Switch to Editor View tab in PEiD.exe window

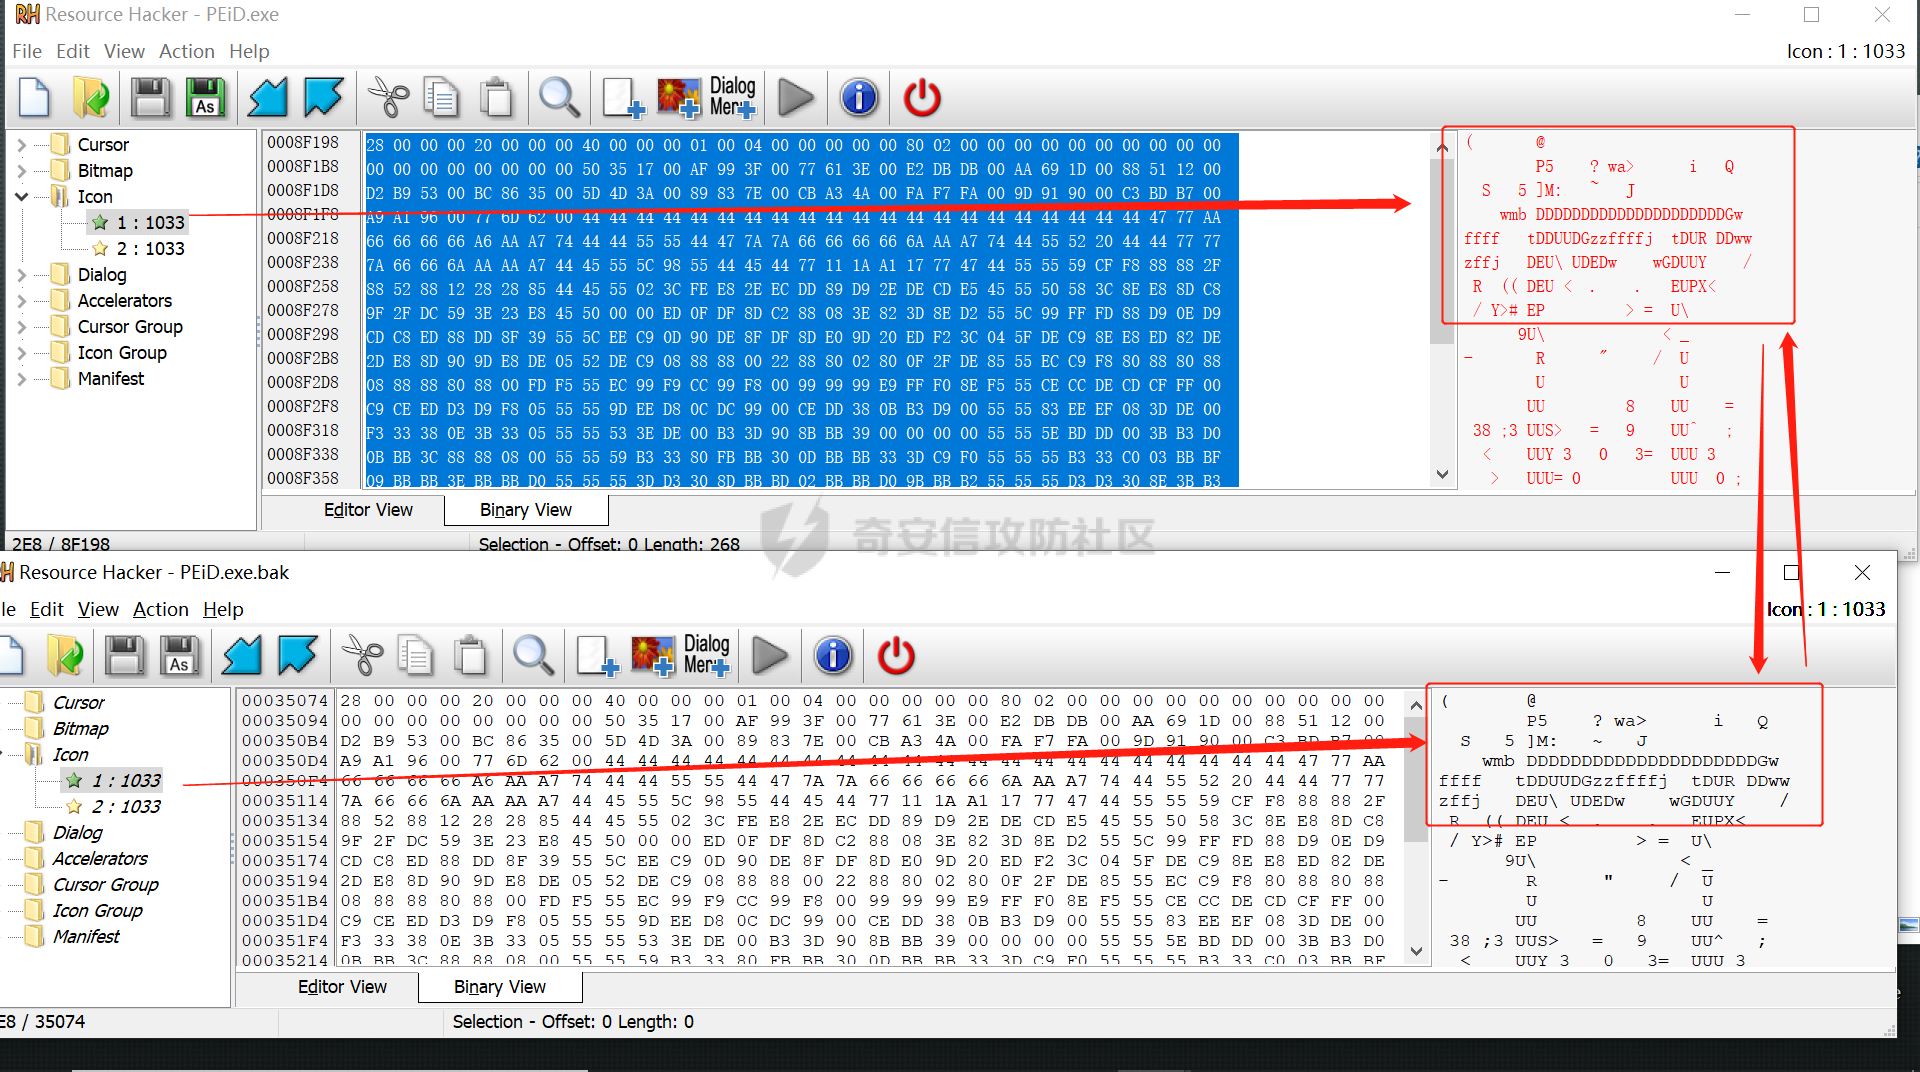(368, 510)
